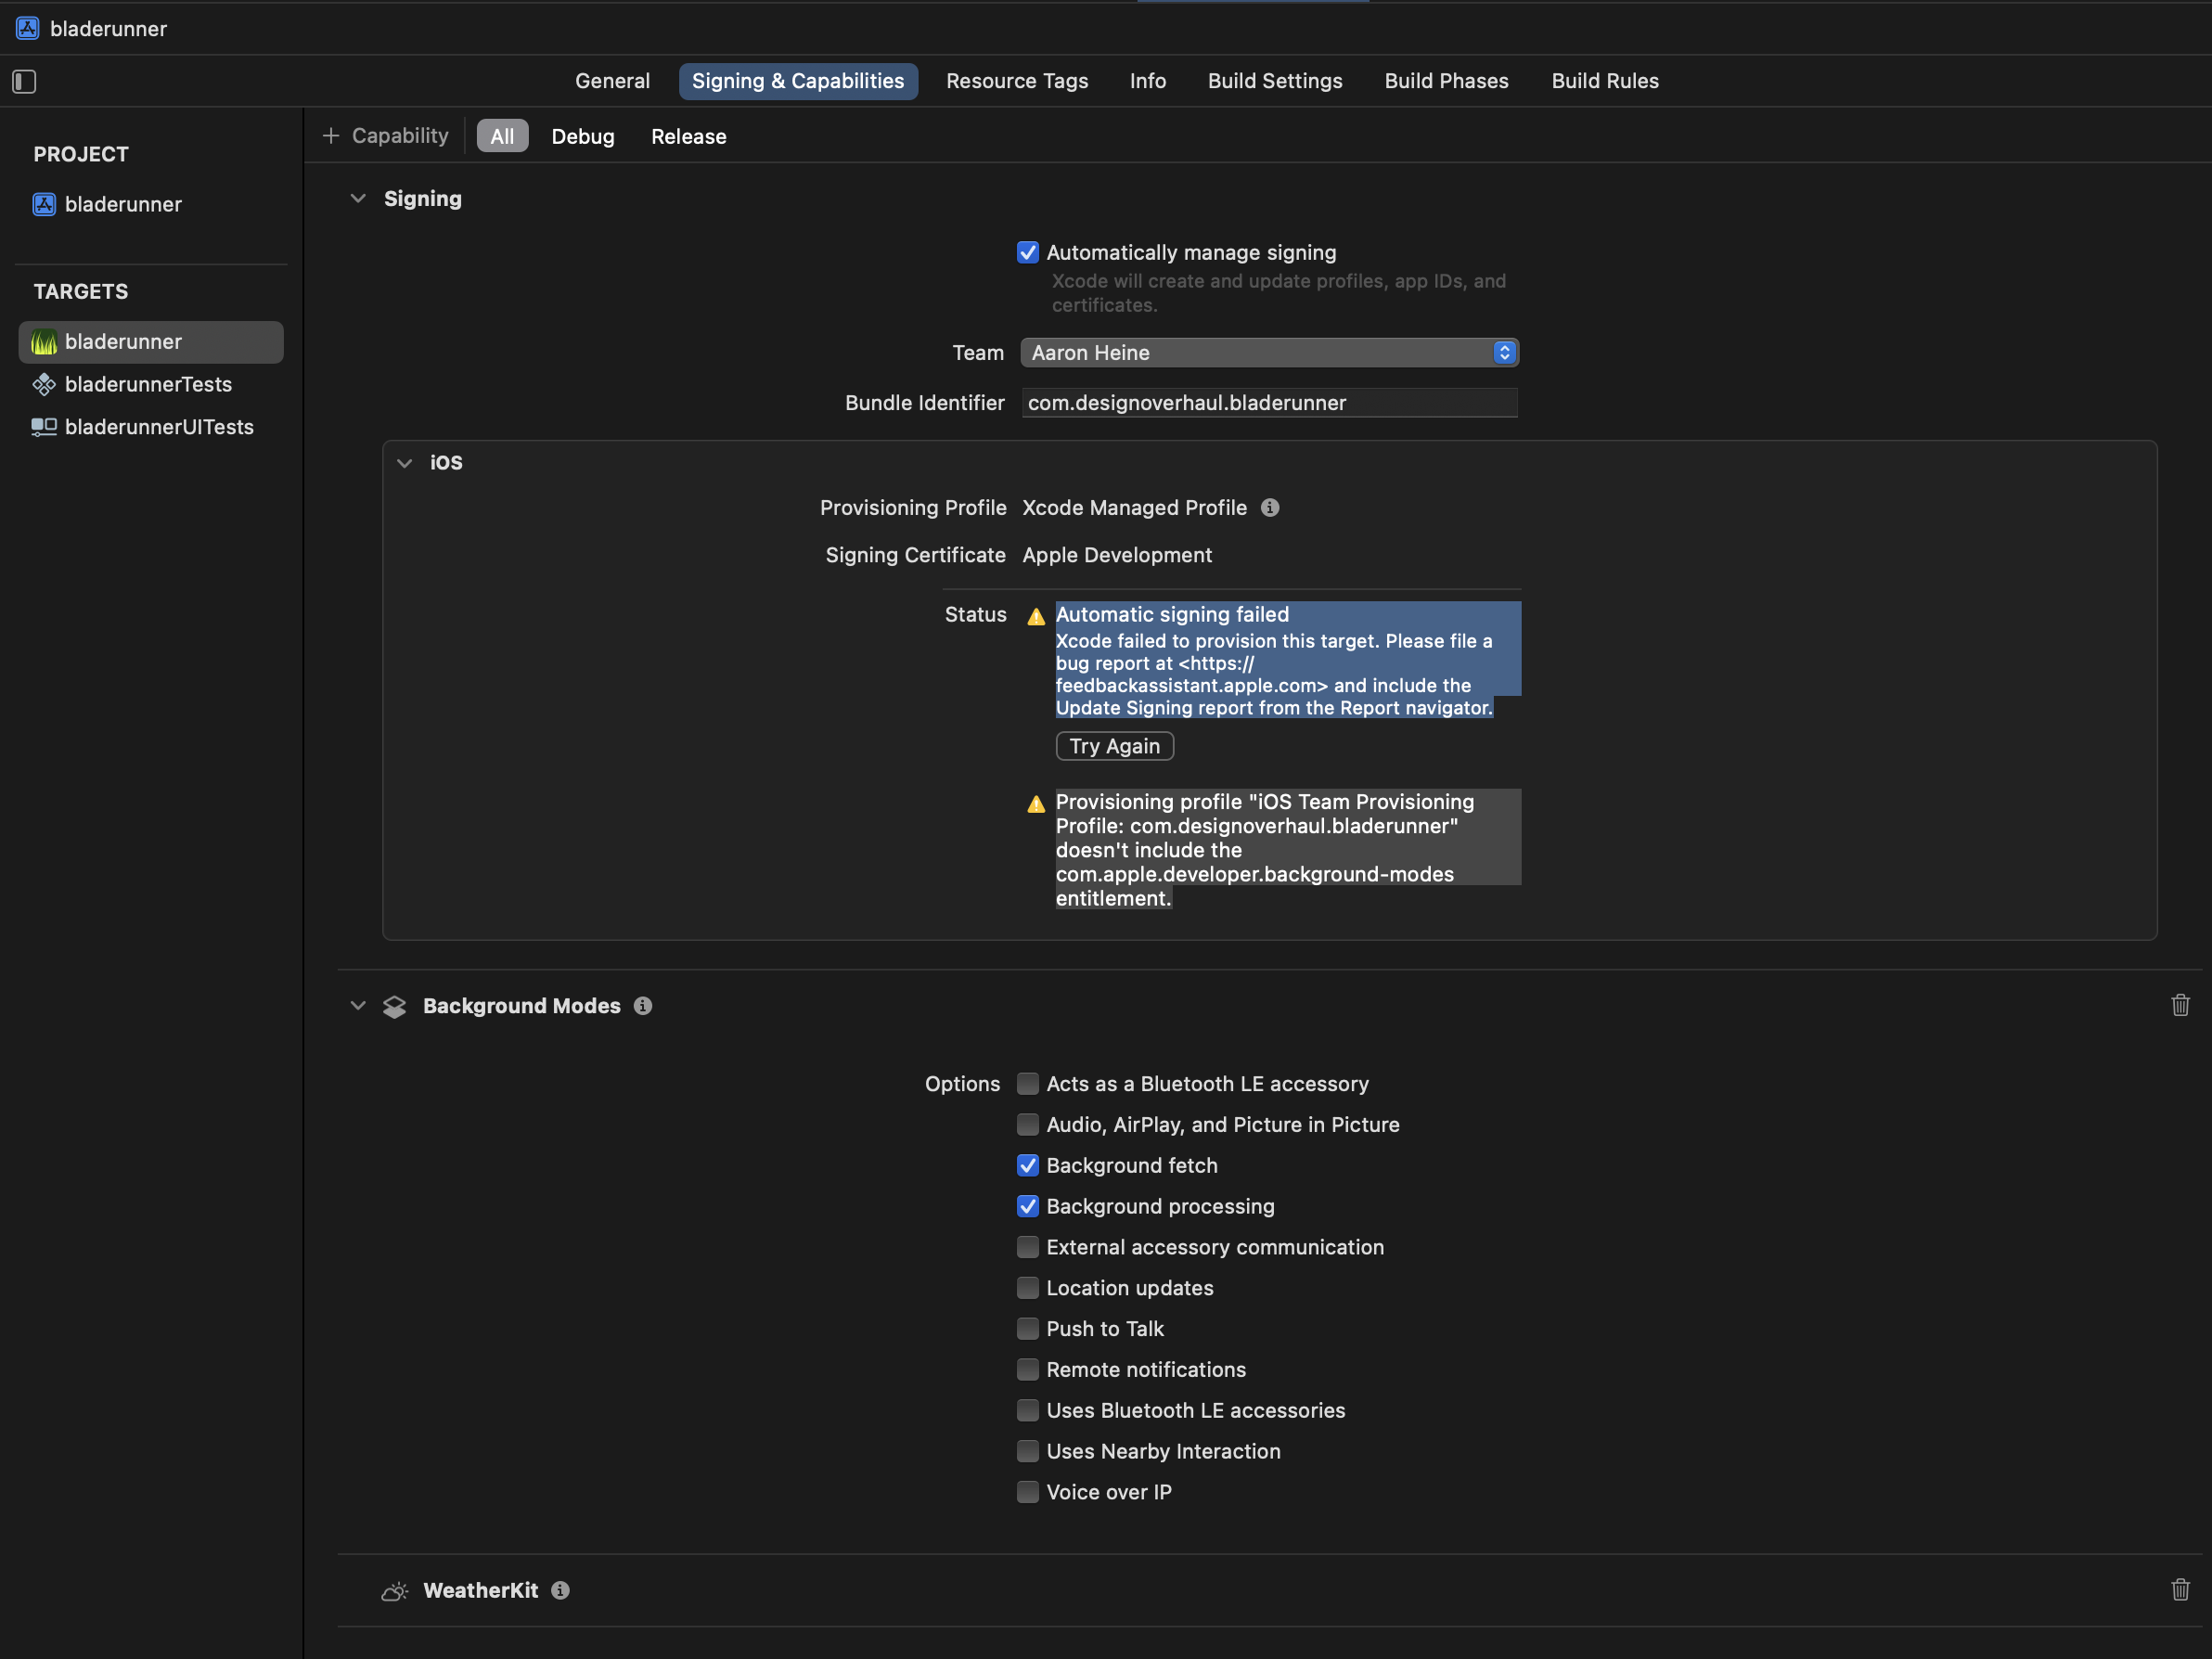
Task: Open the Team dropdown showing Aaron Heine
Action: click(1269, 352)
